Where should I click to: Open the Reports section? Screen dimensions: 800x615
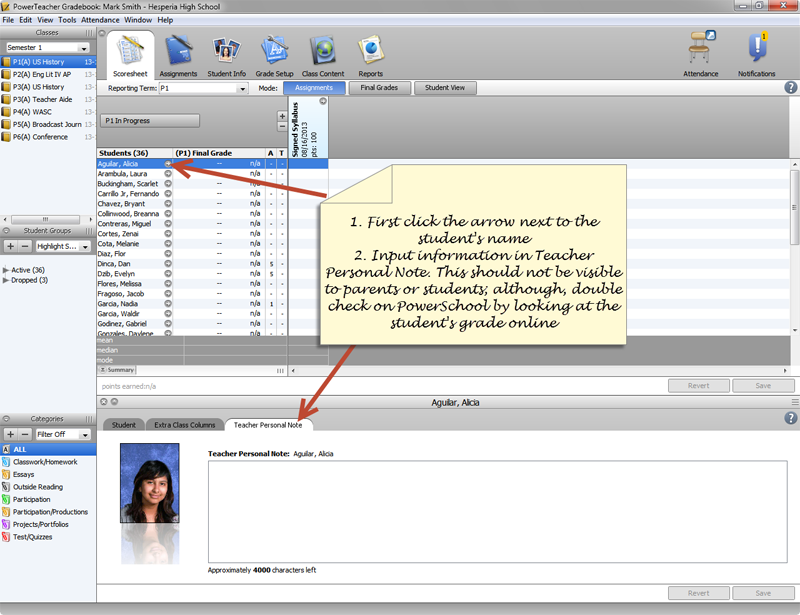[x=370, y=55]
